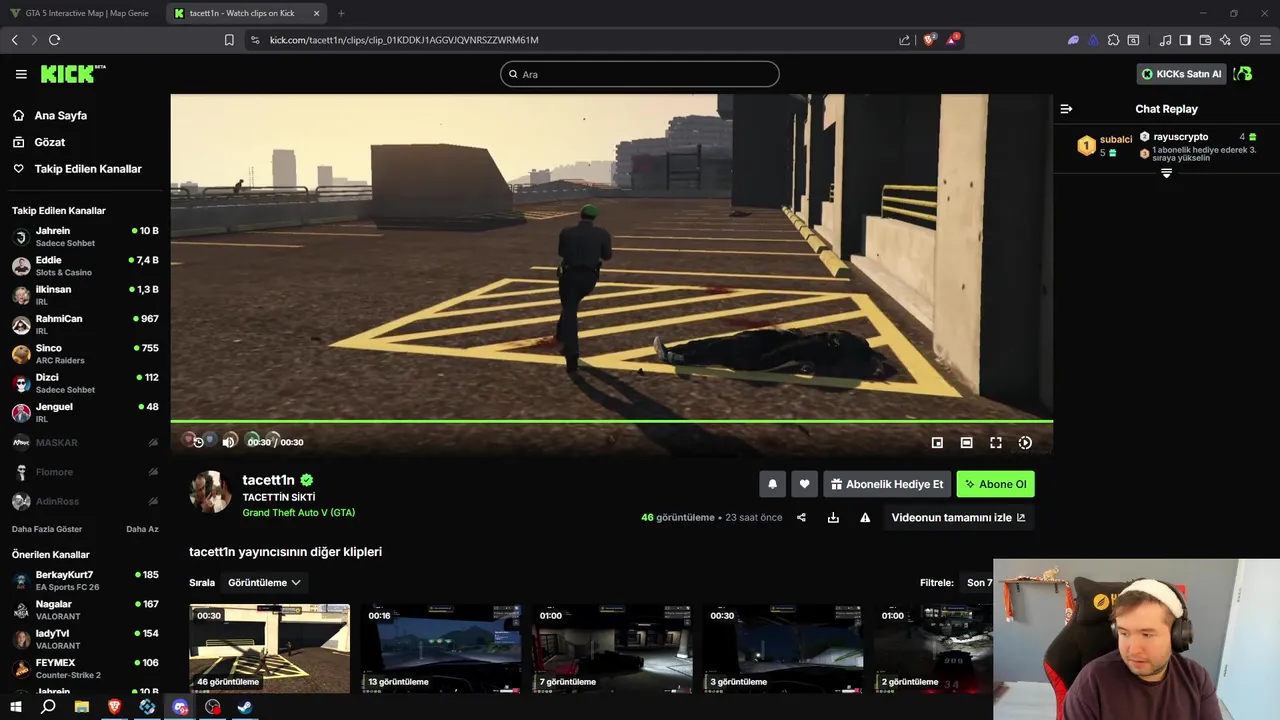Open Sinco channel in sidebar

coord(85,354)
